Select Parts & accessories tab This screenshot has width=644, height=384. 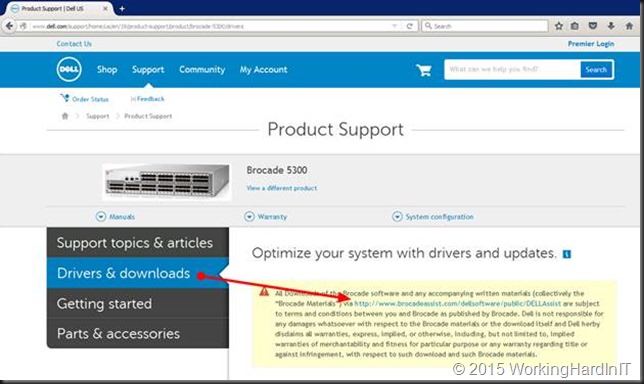pyautogui.click(x=138, y=333)
